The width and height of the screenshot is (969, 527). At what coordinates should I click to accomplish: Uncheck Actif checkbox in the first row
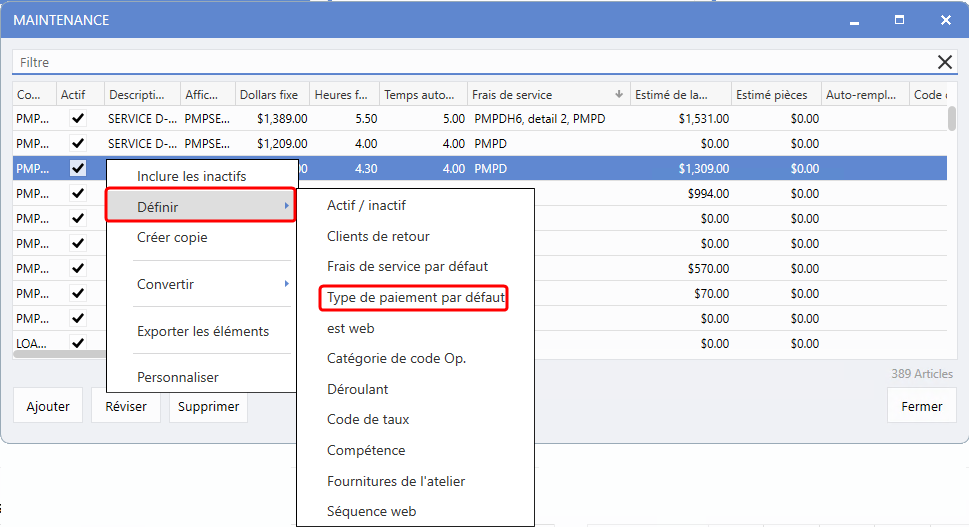(x=78, y=118)
